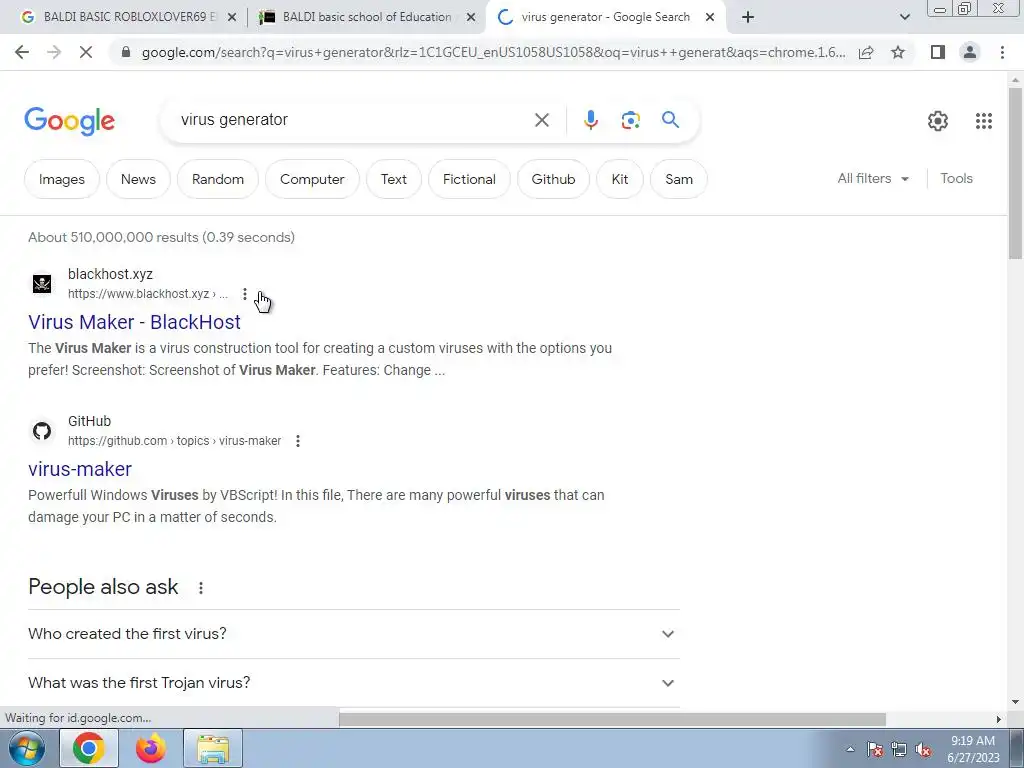Viewport: 1024px width, 768px height.
Task: Share this page icon in address bar
Action: 866,52
